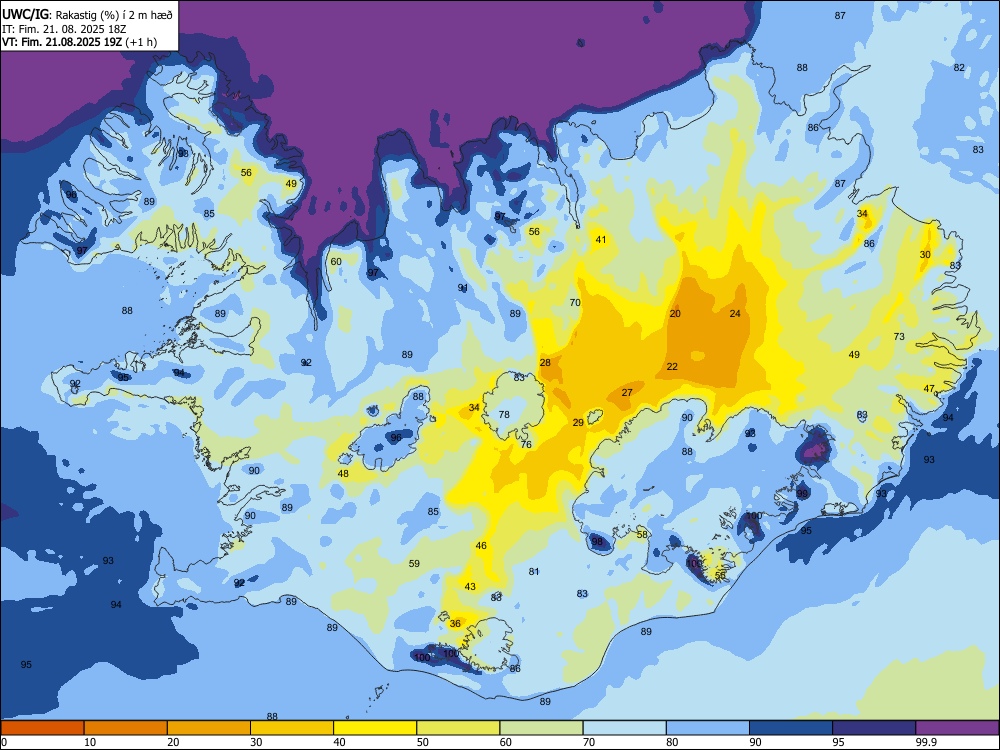Click the '99' value in the southeast
1000x750 pixels.
pyautogui.click(x=802, y=494)
